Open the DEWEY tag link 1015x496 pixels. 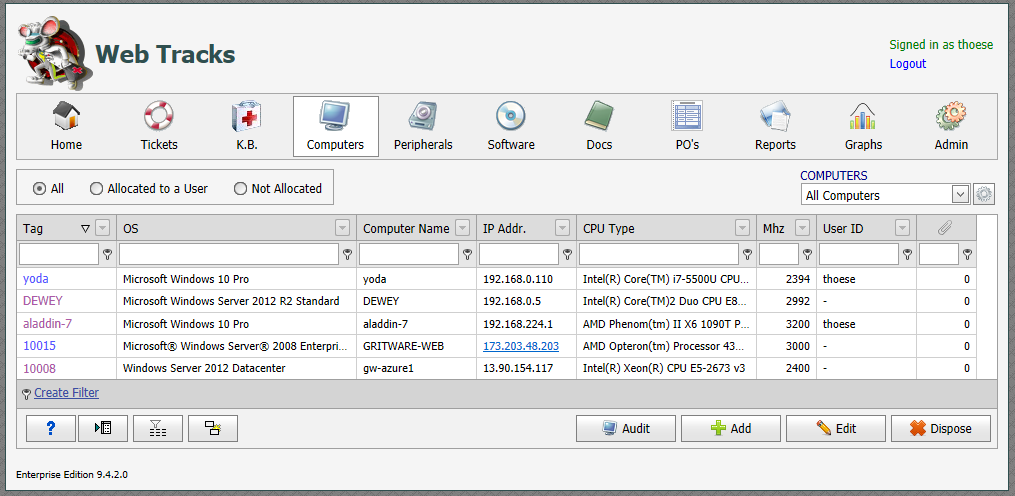point(41,301)
